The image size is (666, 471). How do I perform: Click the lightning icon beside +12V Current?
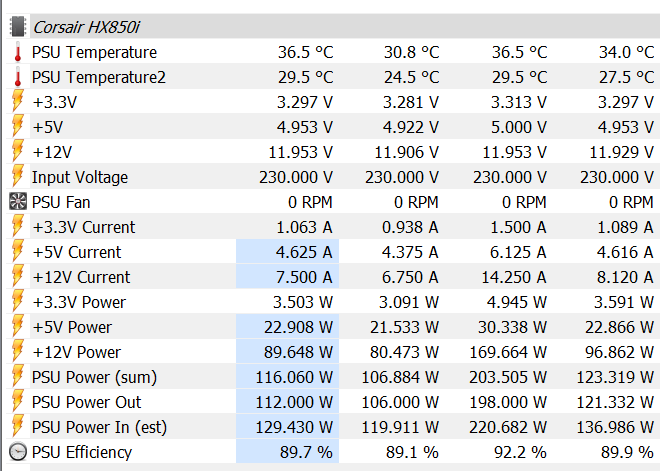coord(18,277)
